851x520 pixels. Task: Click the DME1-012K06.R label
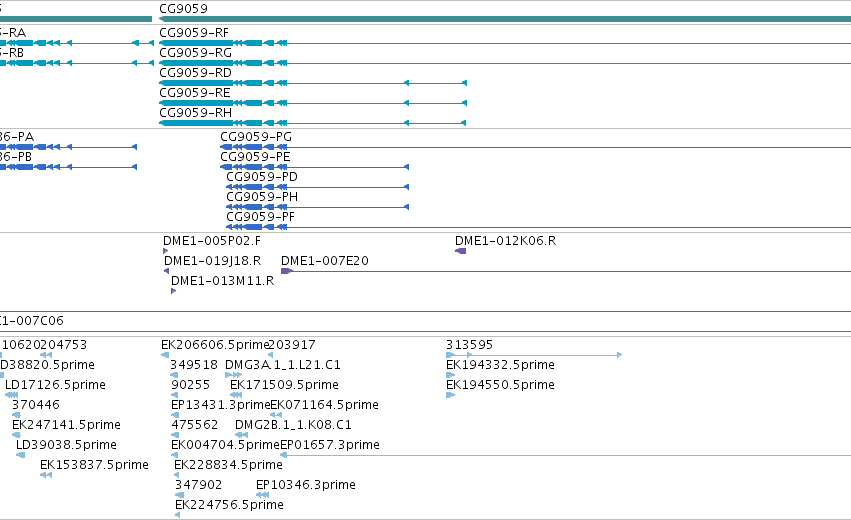[x=505, y=241]
